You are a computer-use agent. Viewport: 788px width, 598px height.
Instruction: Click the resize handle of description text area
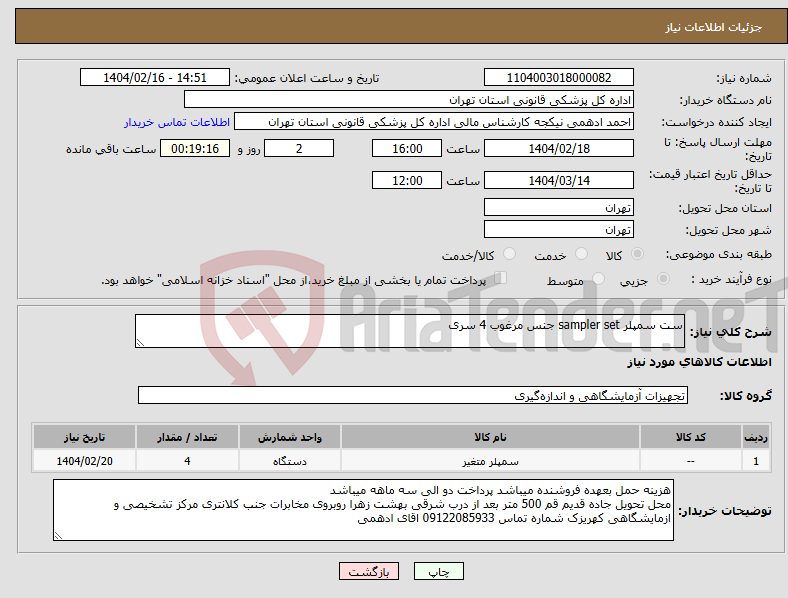[x=140, y=343]
